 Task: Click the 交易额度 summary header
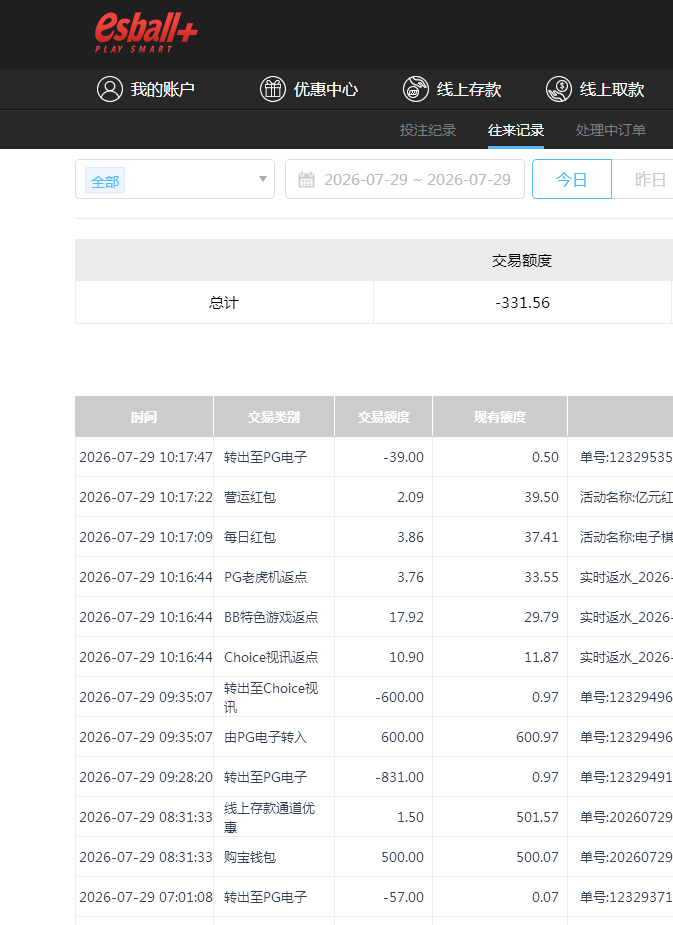[522, 260]
